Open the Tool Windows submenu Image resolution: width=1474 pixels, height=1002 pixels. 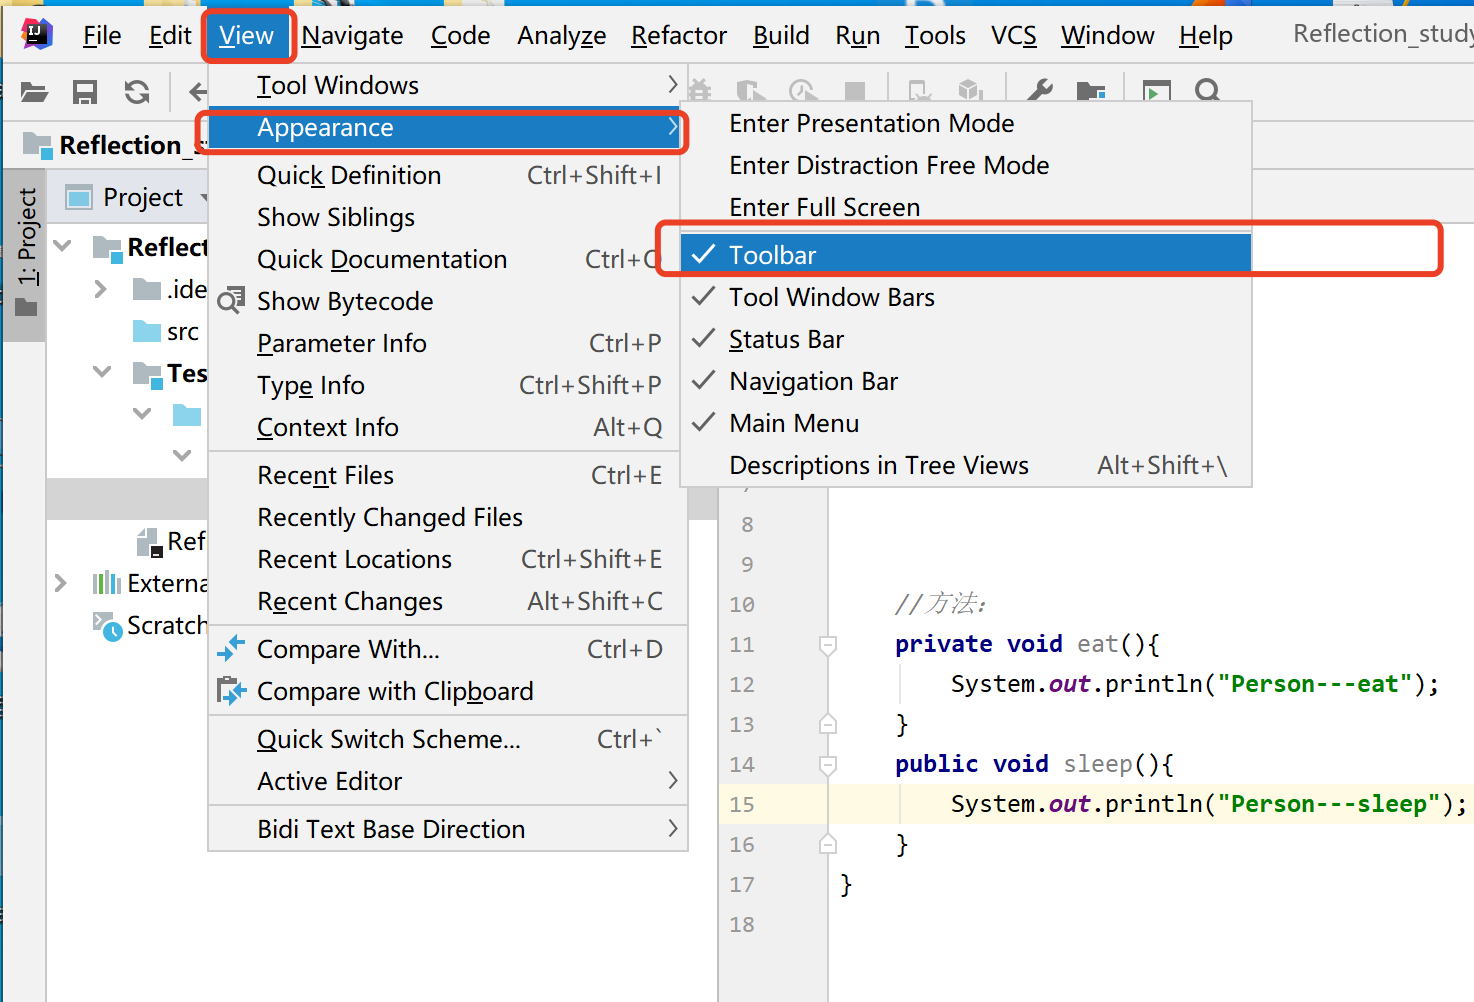point(338,86)
